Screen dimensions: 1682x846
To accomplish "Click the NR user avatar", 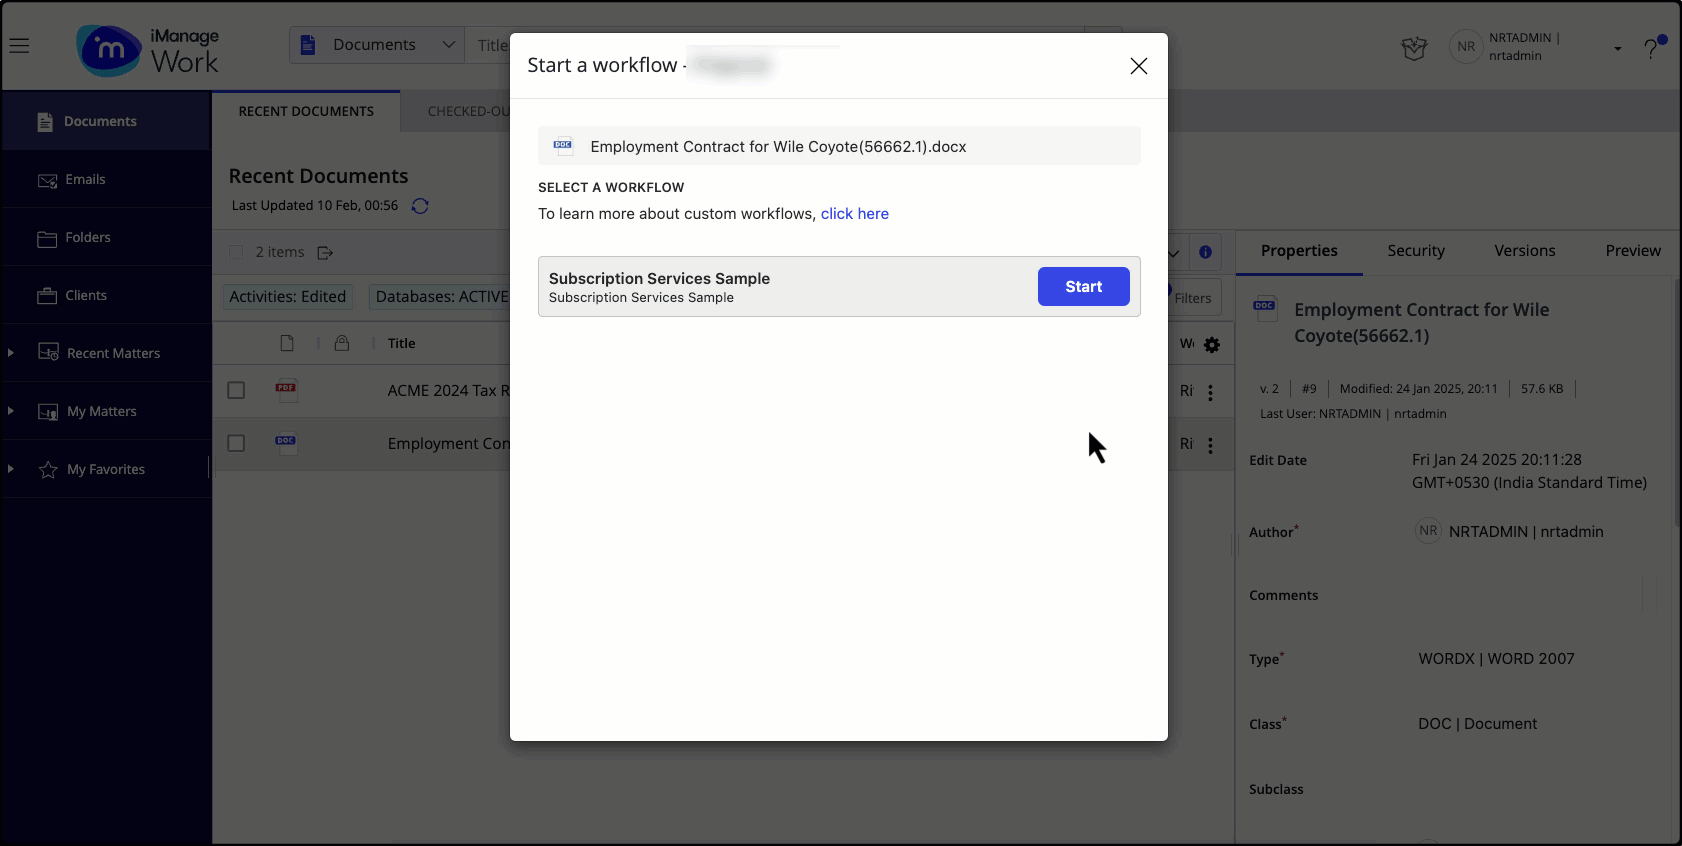I will 1466,47.
